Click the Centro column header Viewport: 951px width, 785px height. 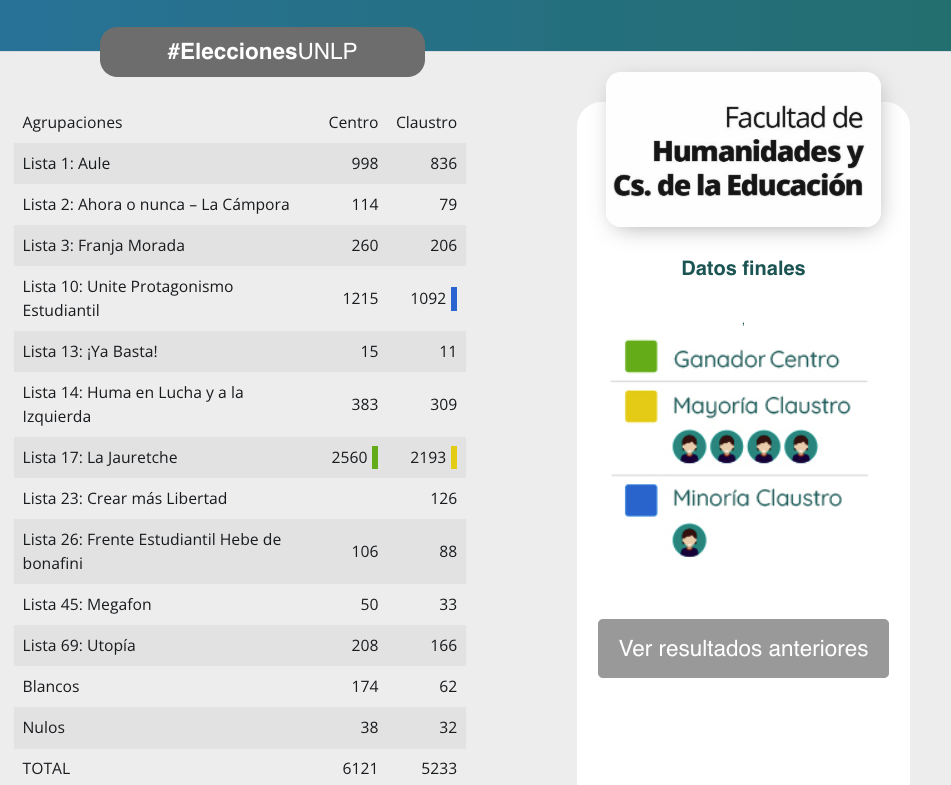353,123
